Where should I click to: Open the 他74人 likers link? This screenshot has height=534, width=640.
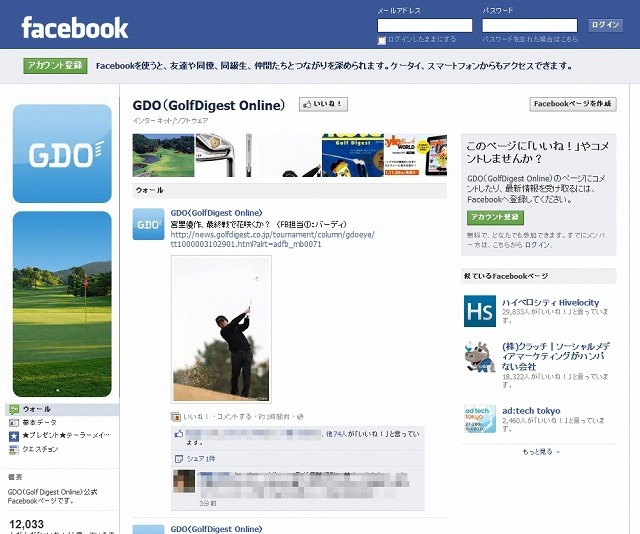pyautogui.click(x=336, y=434)
